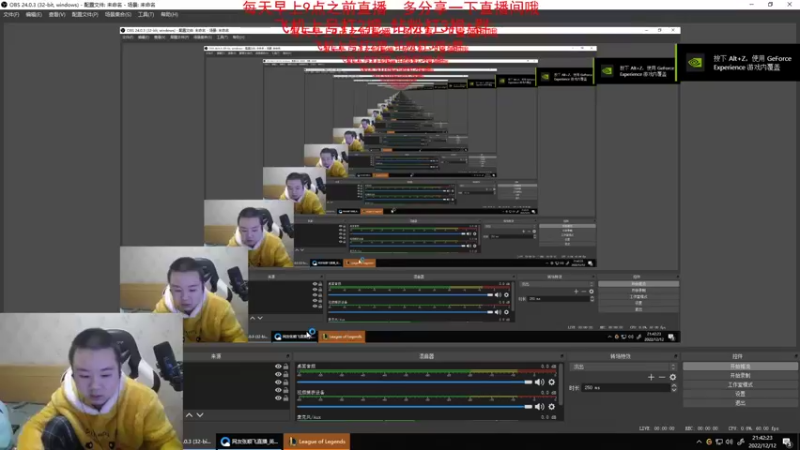Click the 开始录制 start recording button
Image resolution: width=800 pixels, height=450 pixels.
[x=740, y=376]
